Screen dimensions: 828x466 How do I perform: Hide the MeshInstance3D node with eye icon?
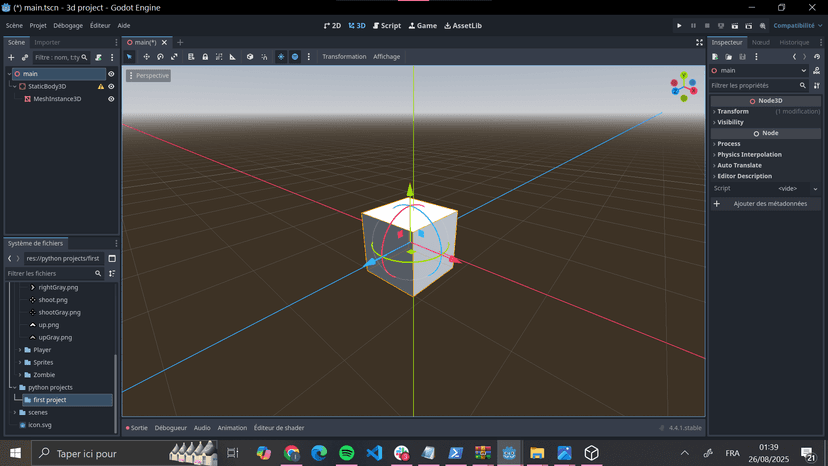point(111,99)
